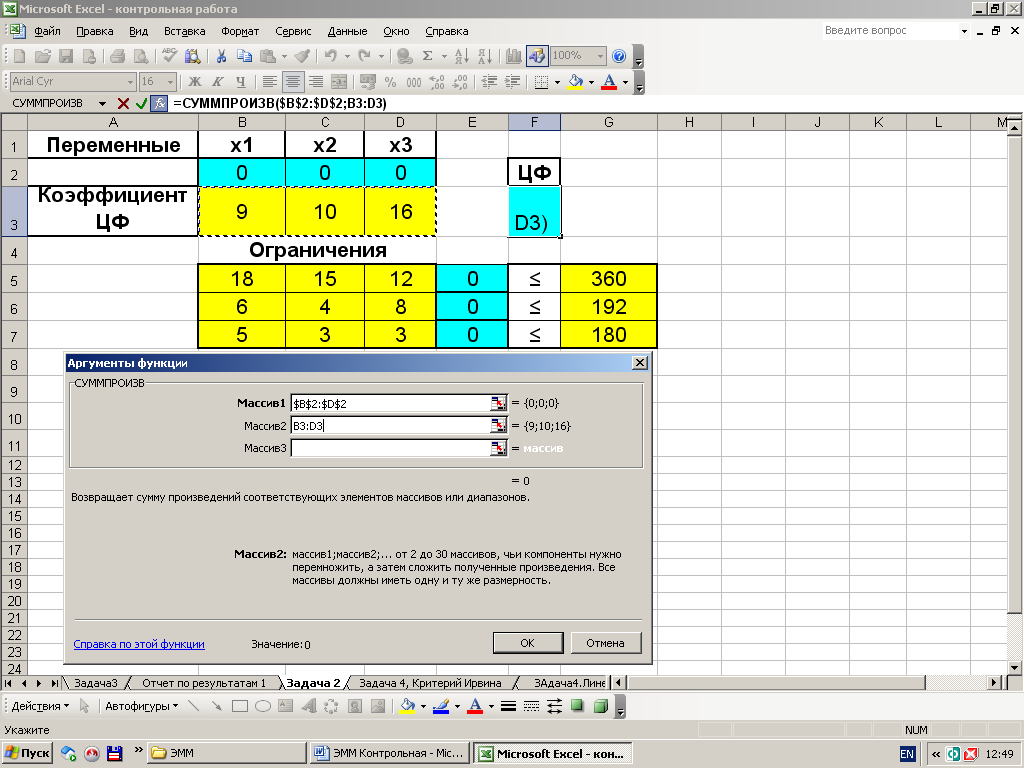Click the Percent style icon
Viewport: 1024px width, 768px height.
point(389,82)
